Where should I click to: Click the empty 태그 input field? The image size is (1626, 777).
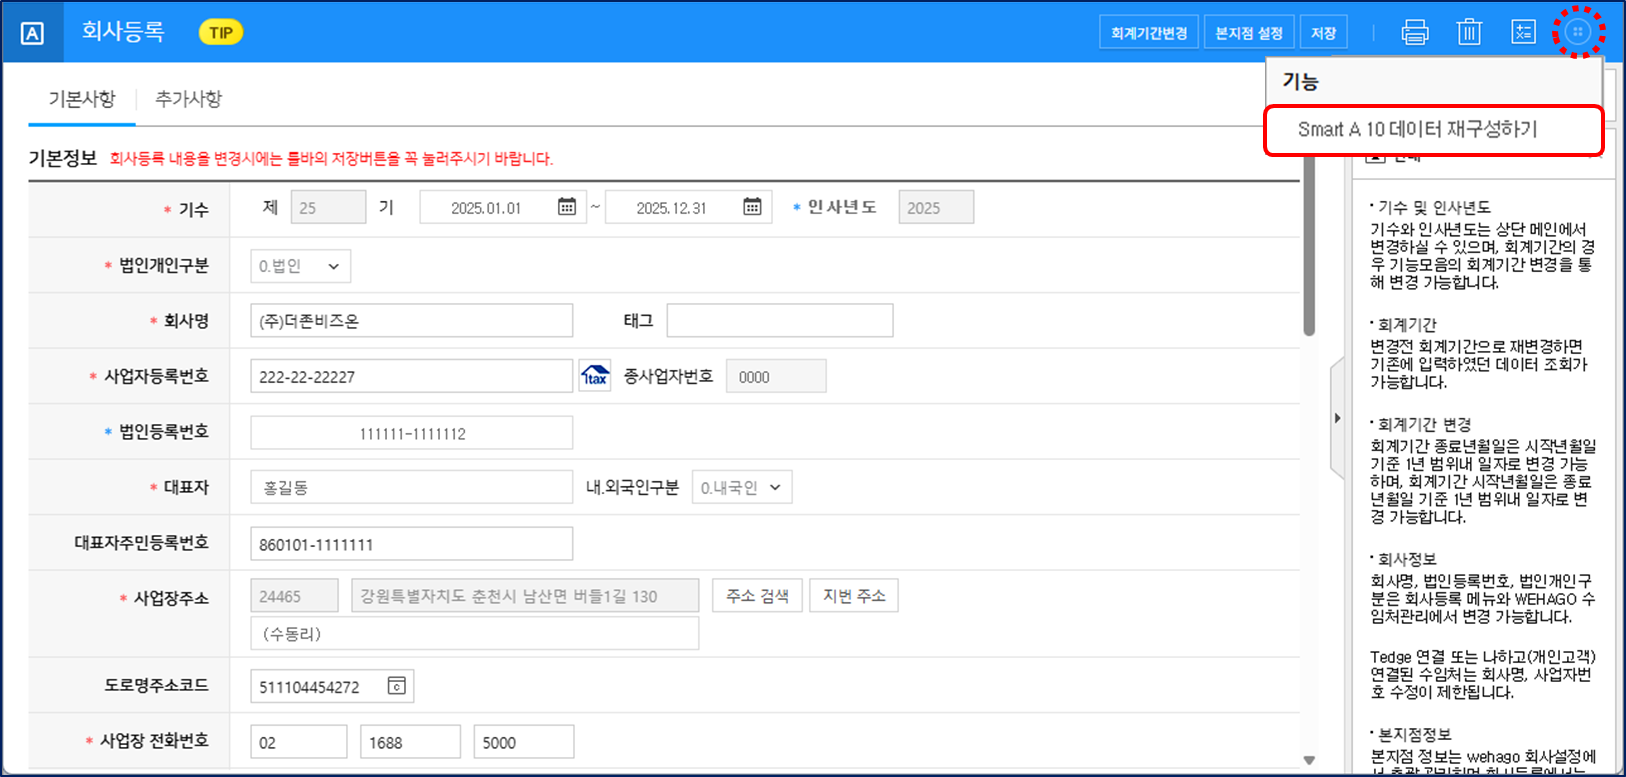point(780,321)
